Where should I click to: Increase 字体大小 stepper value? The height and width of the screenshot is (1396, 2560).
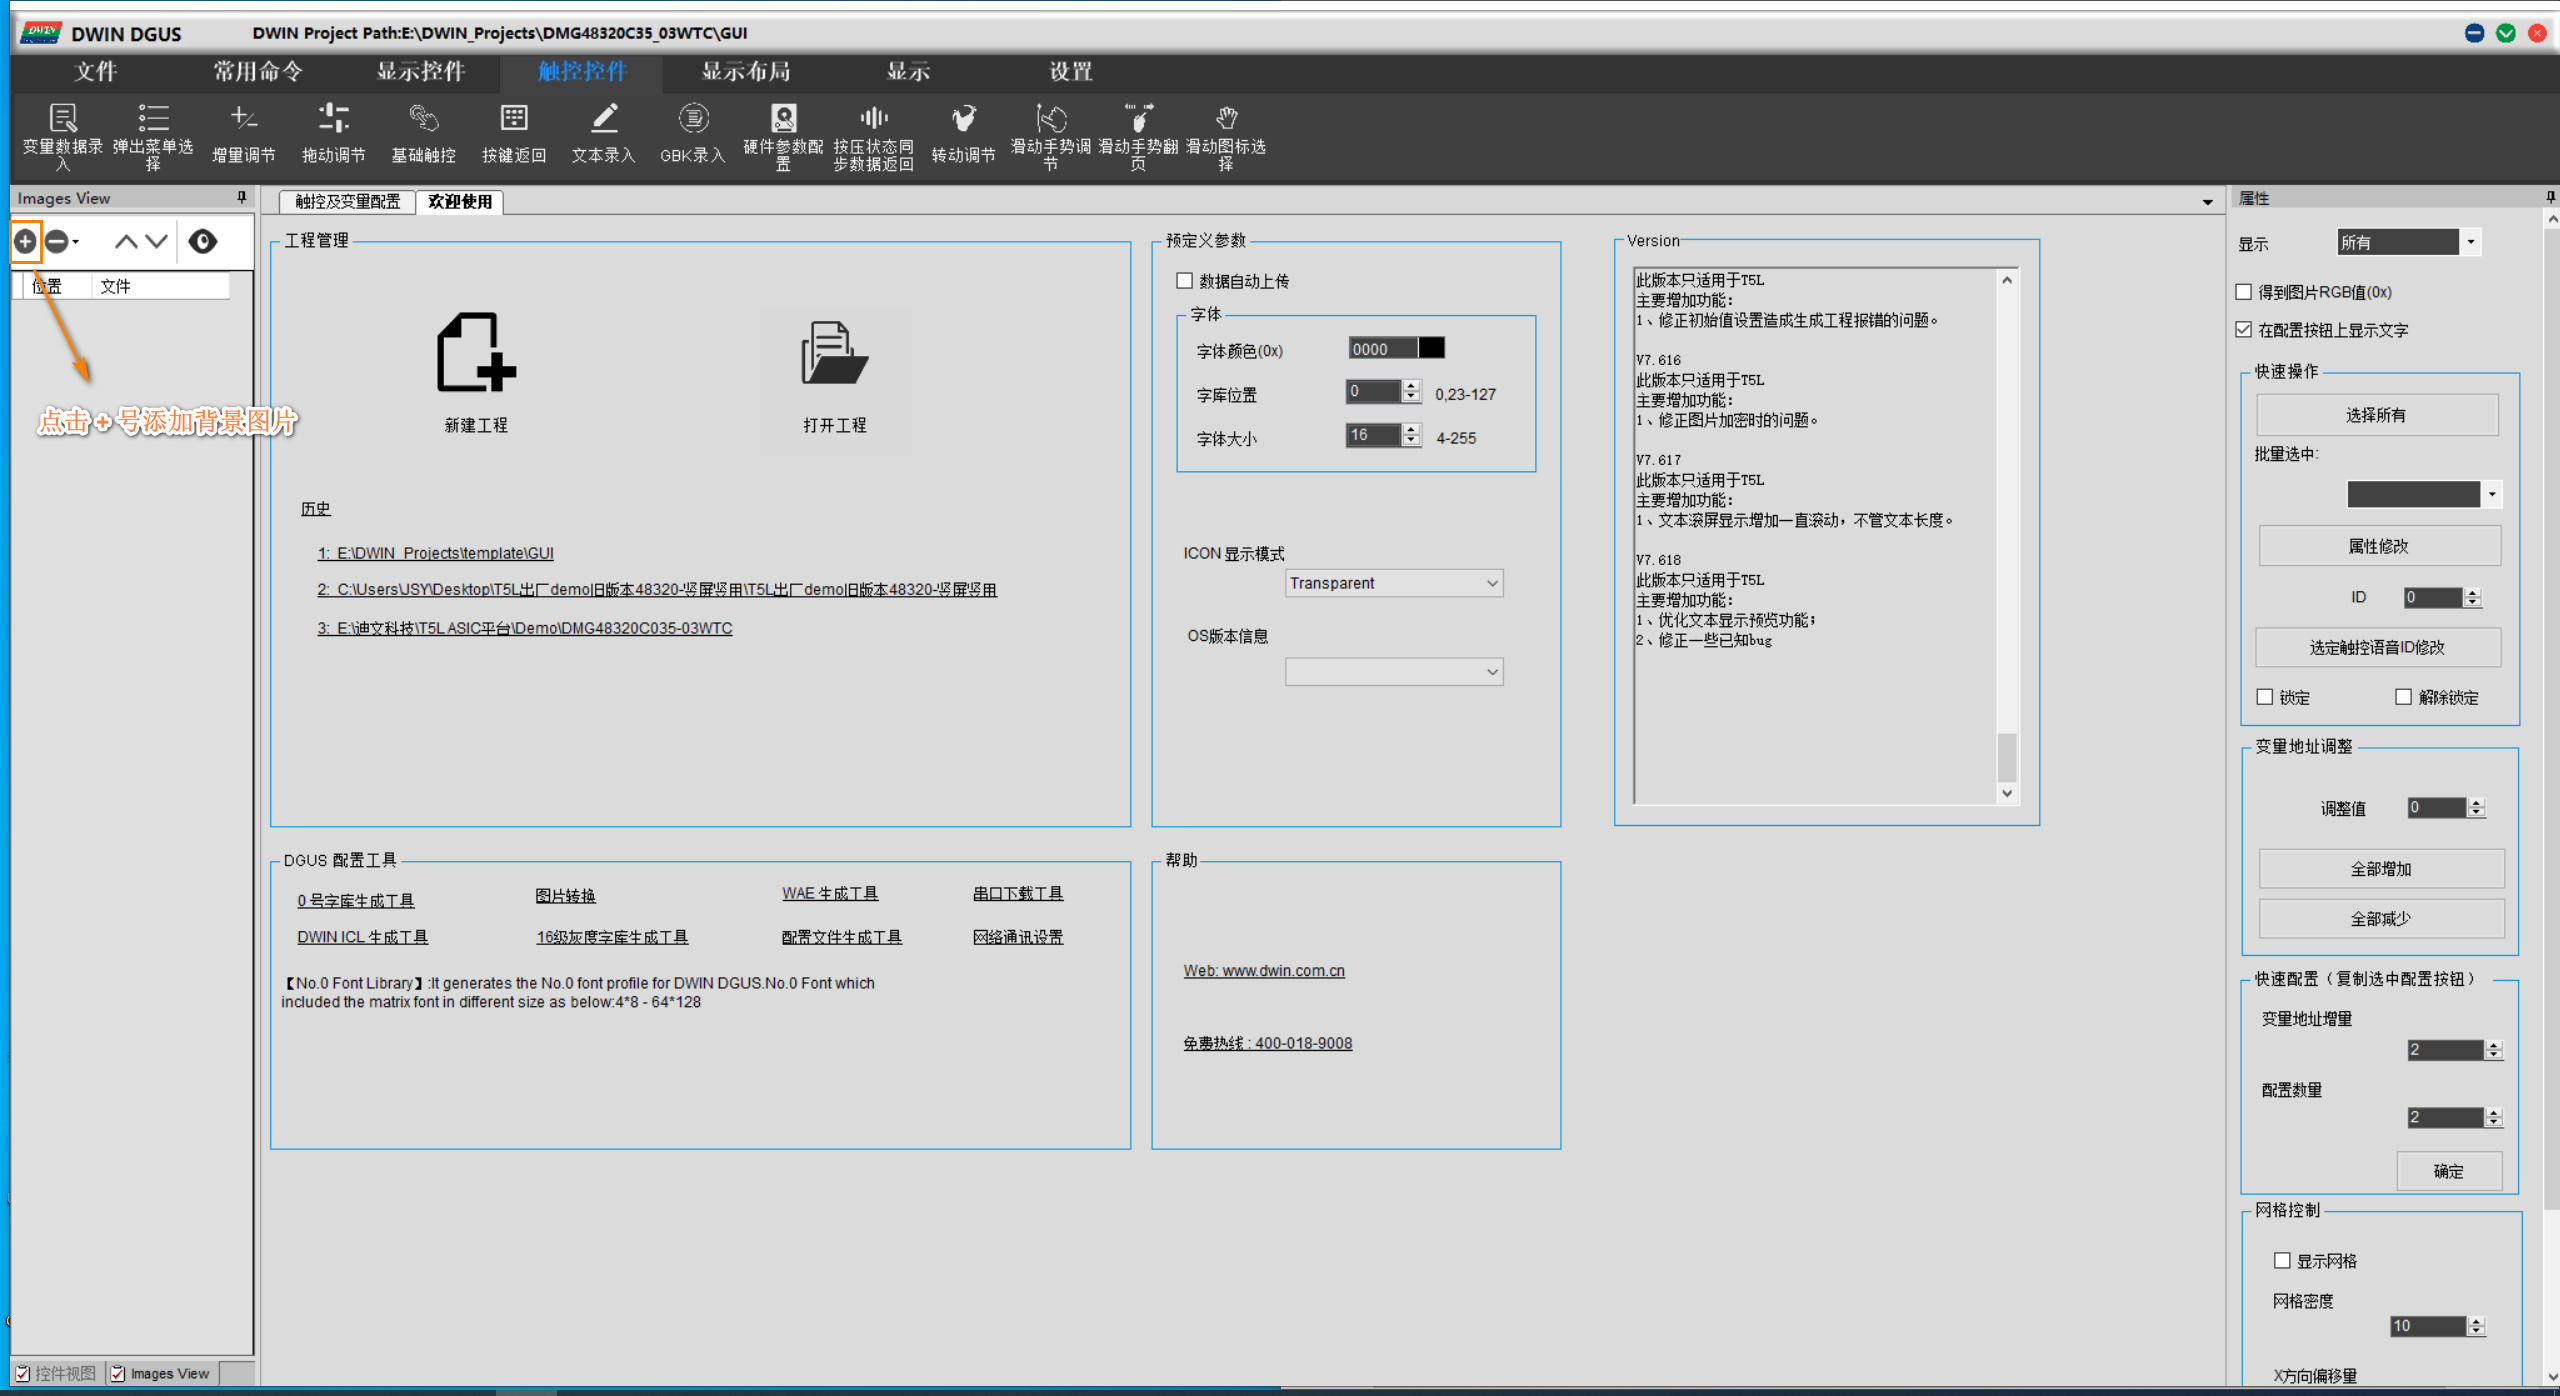[1411, 430]
